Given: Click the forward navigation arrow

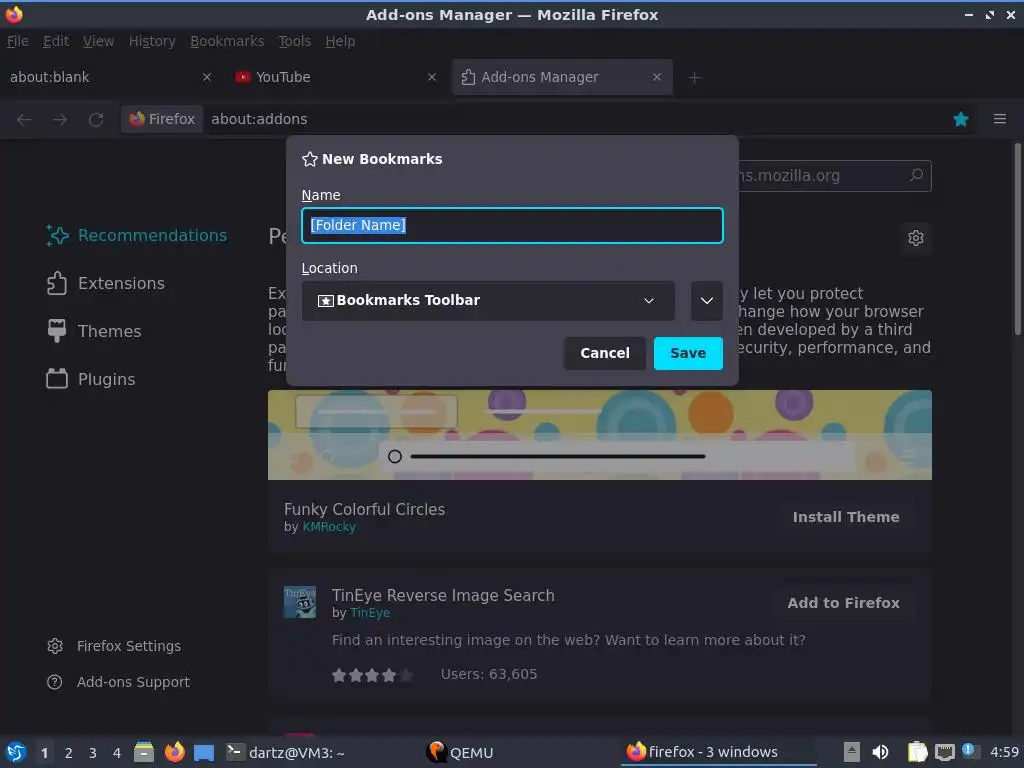Looking at the screenshot, I should click(x=60, y=120).
